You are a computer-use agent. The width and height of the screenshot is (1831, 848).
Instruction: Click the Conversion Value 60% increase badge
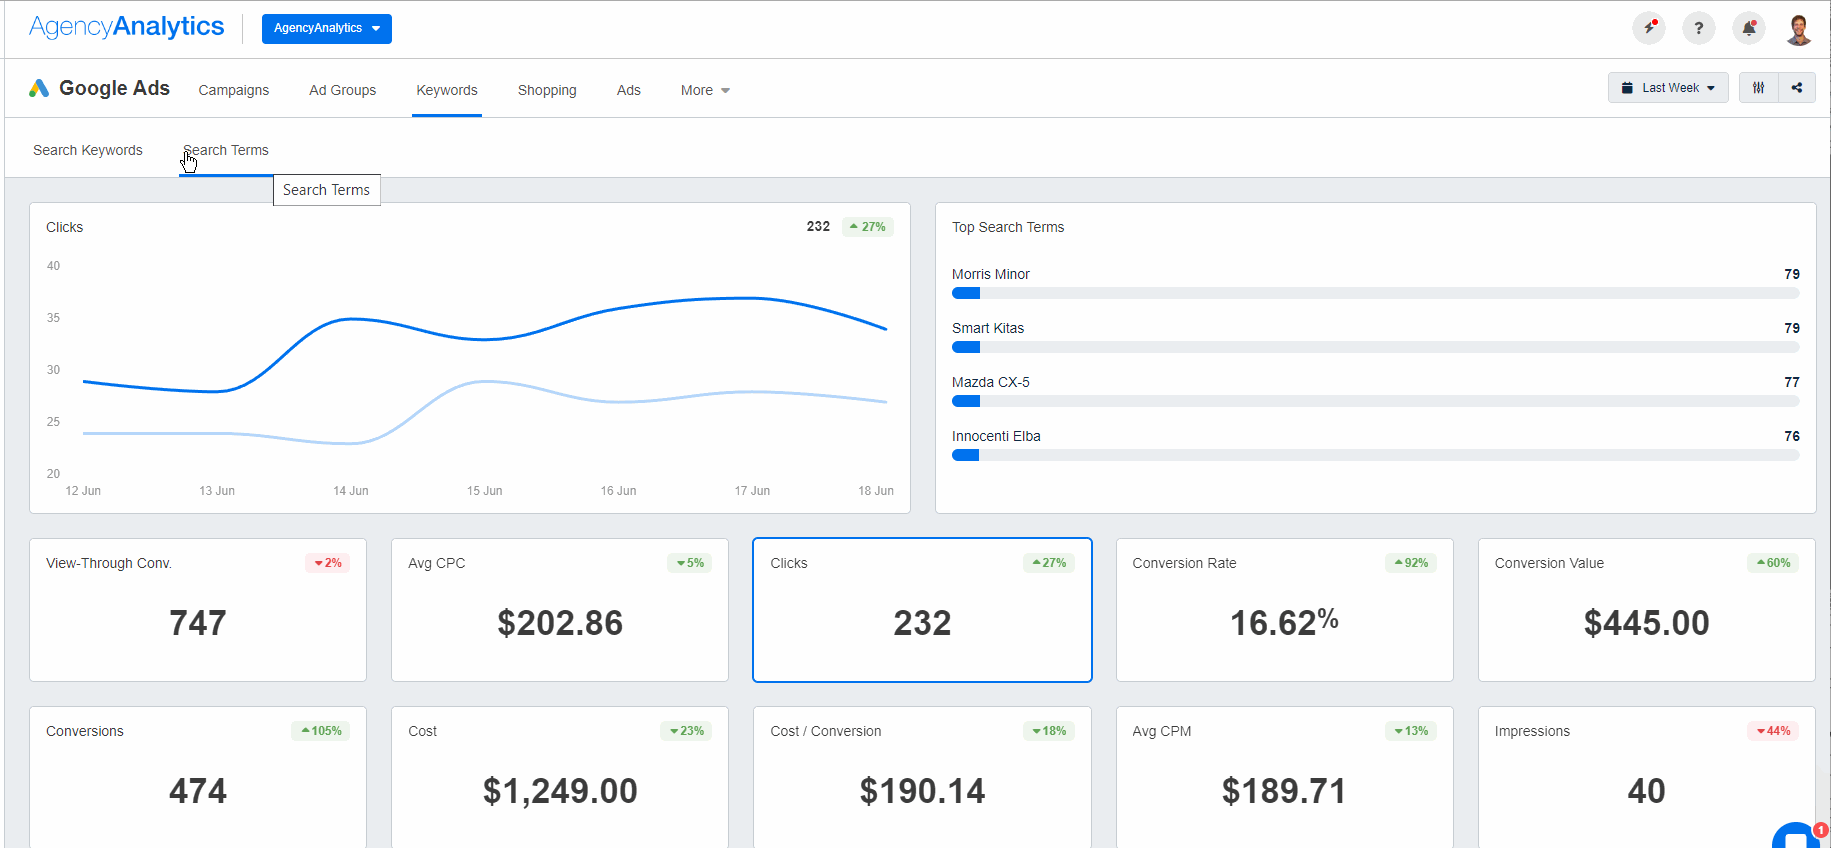(x=1773, y=563)
